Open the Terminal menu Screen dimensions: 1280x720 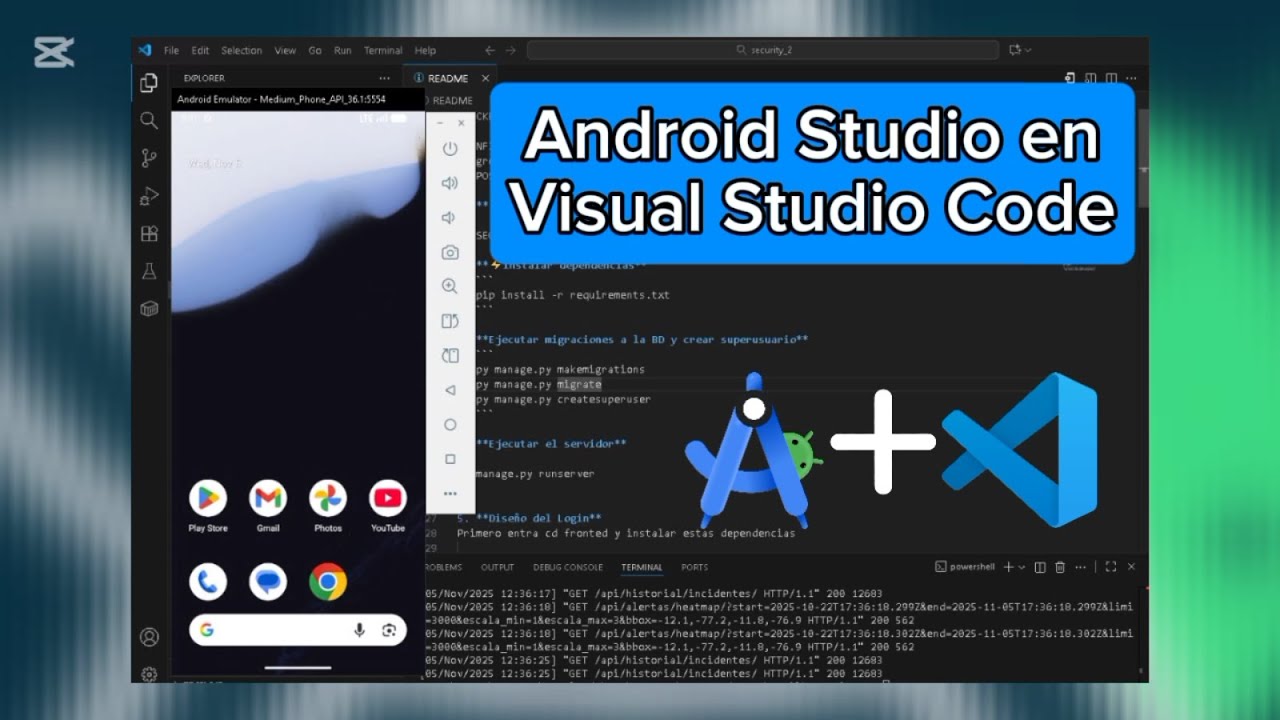pyautogui.click(x=383, y=50)
